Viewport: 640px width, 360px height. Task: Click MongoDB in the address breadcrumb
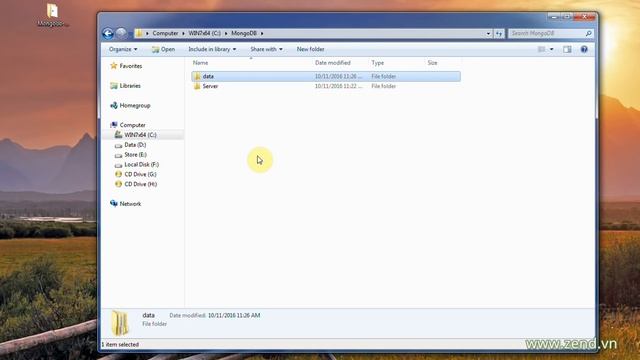point(244,33)
